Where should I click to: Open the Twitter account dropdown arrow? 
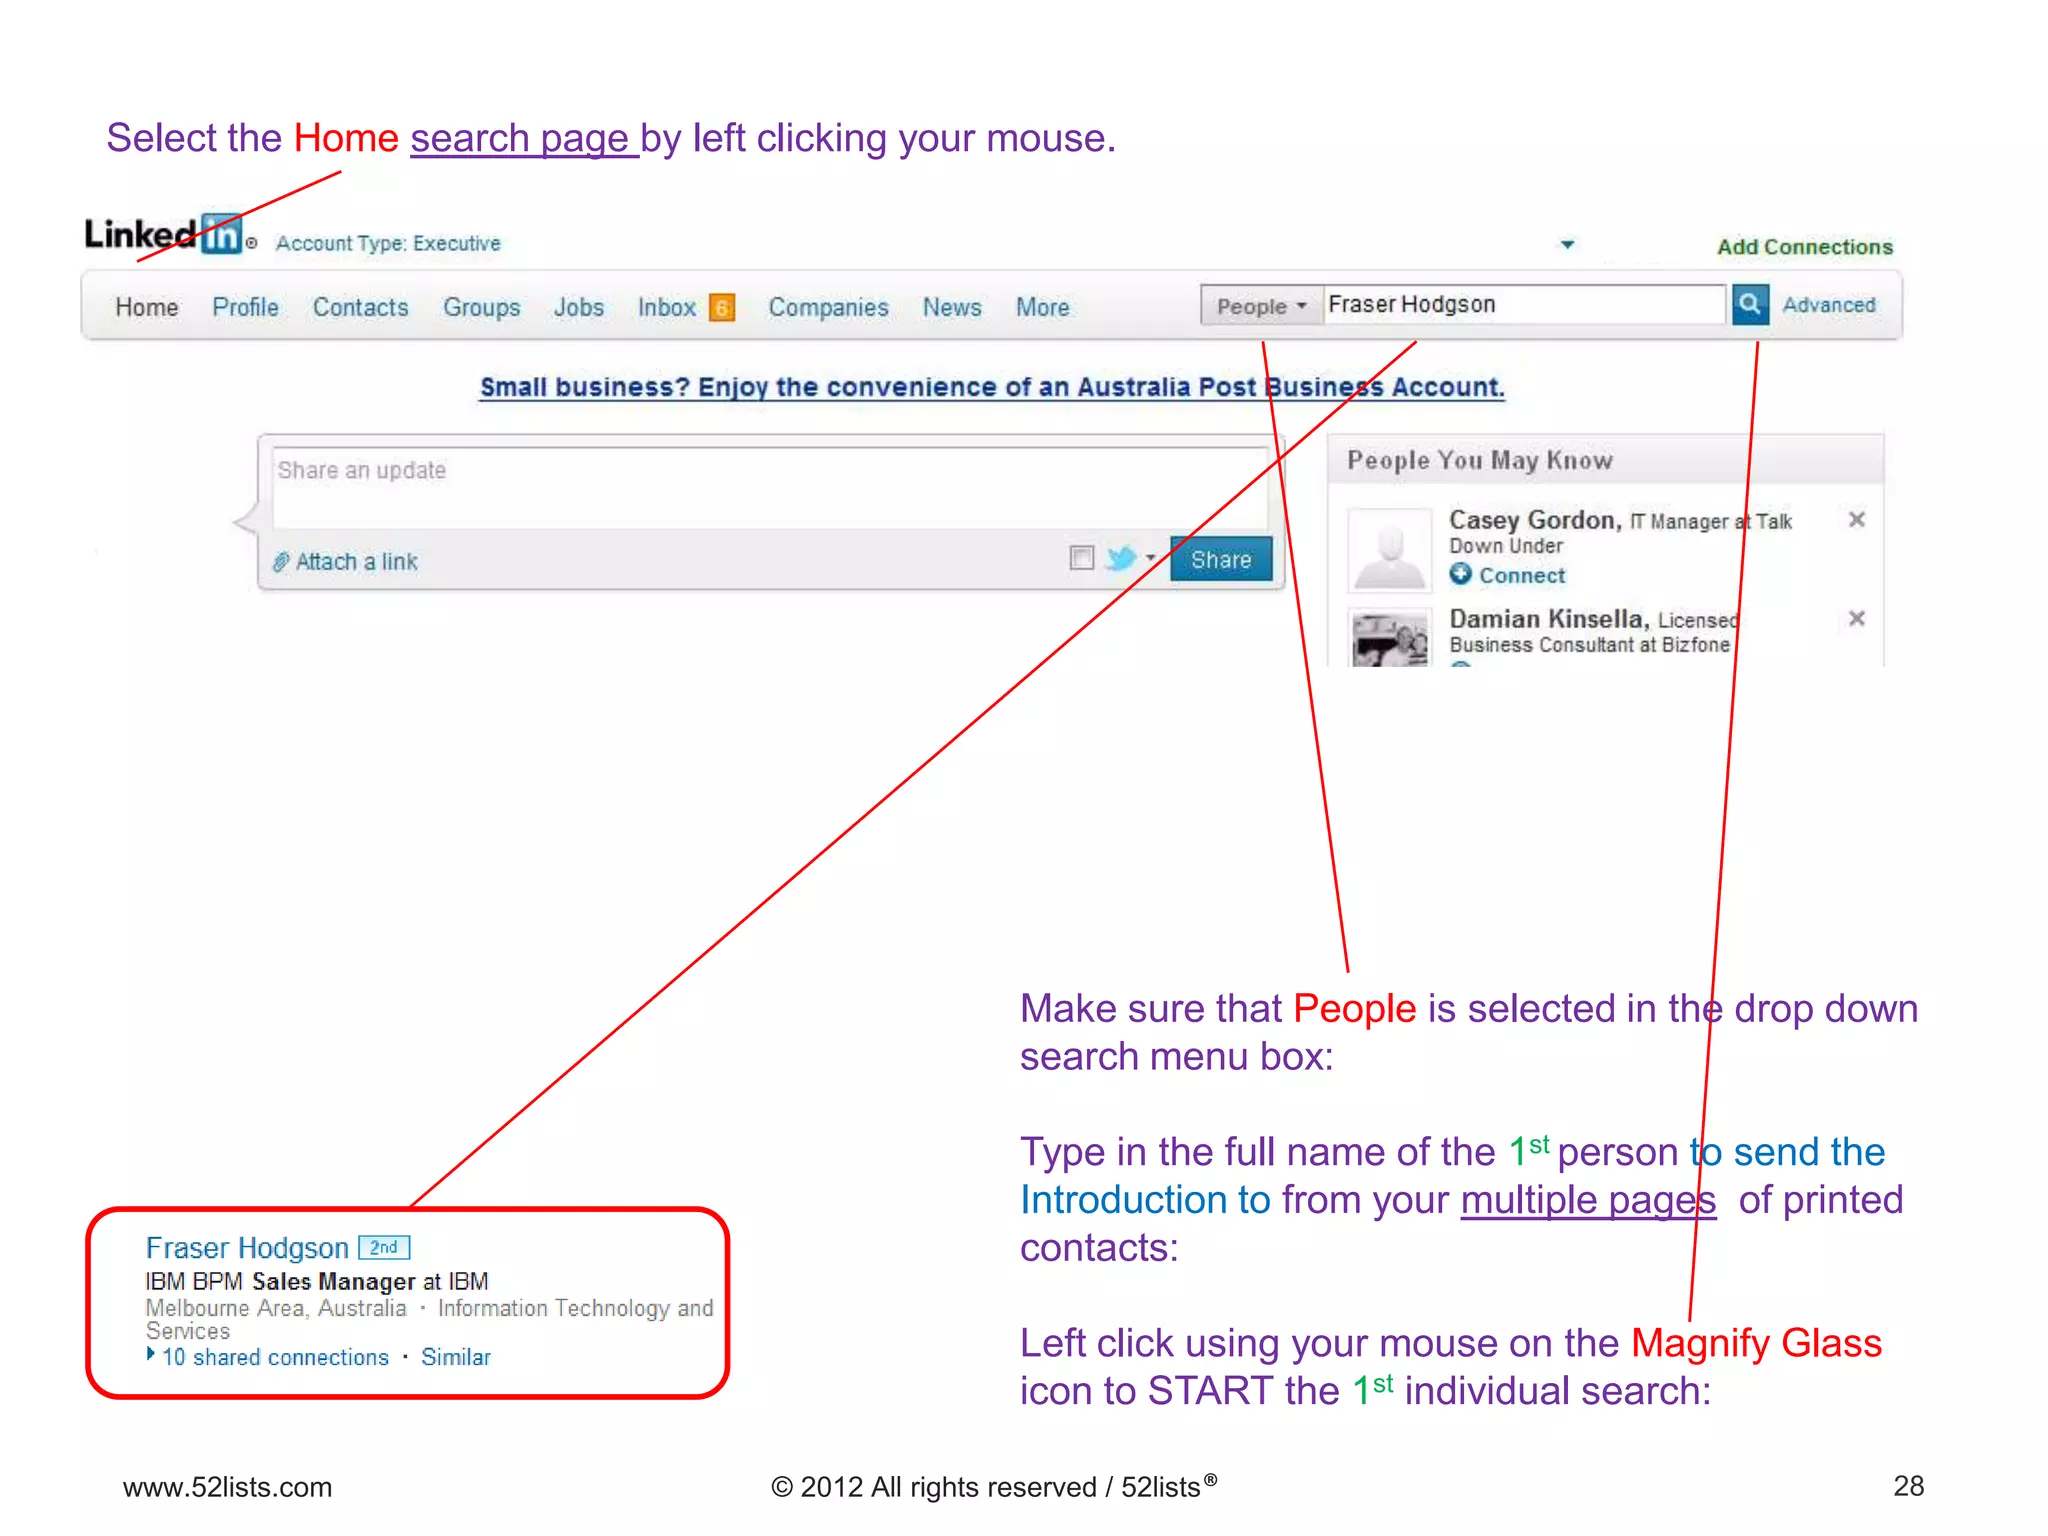pyautogui.click(x=1151, y=558)
